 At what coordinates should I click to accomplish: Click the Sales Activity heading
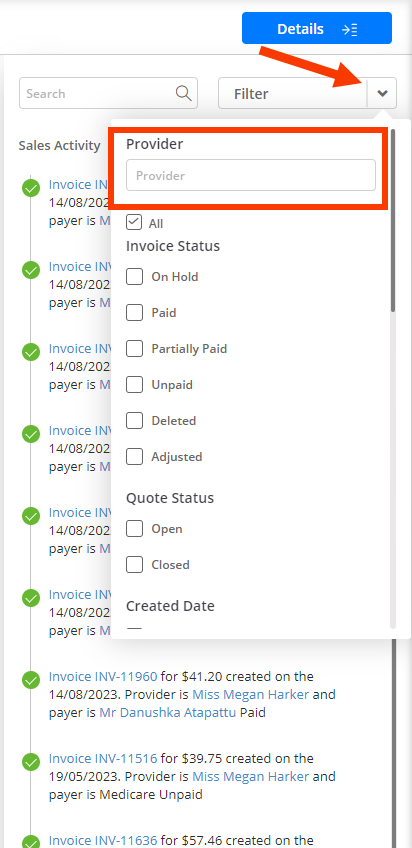[59, 145]
